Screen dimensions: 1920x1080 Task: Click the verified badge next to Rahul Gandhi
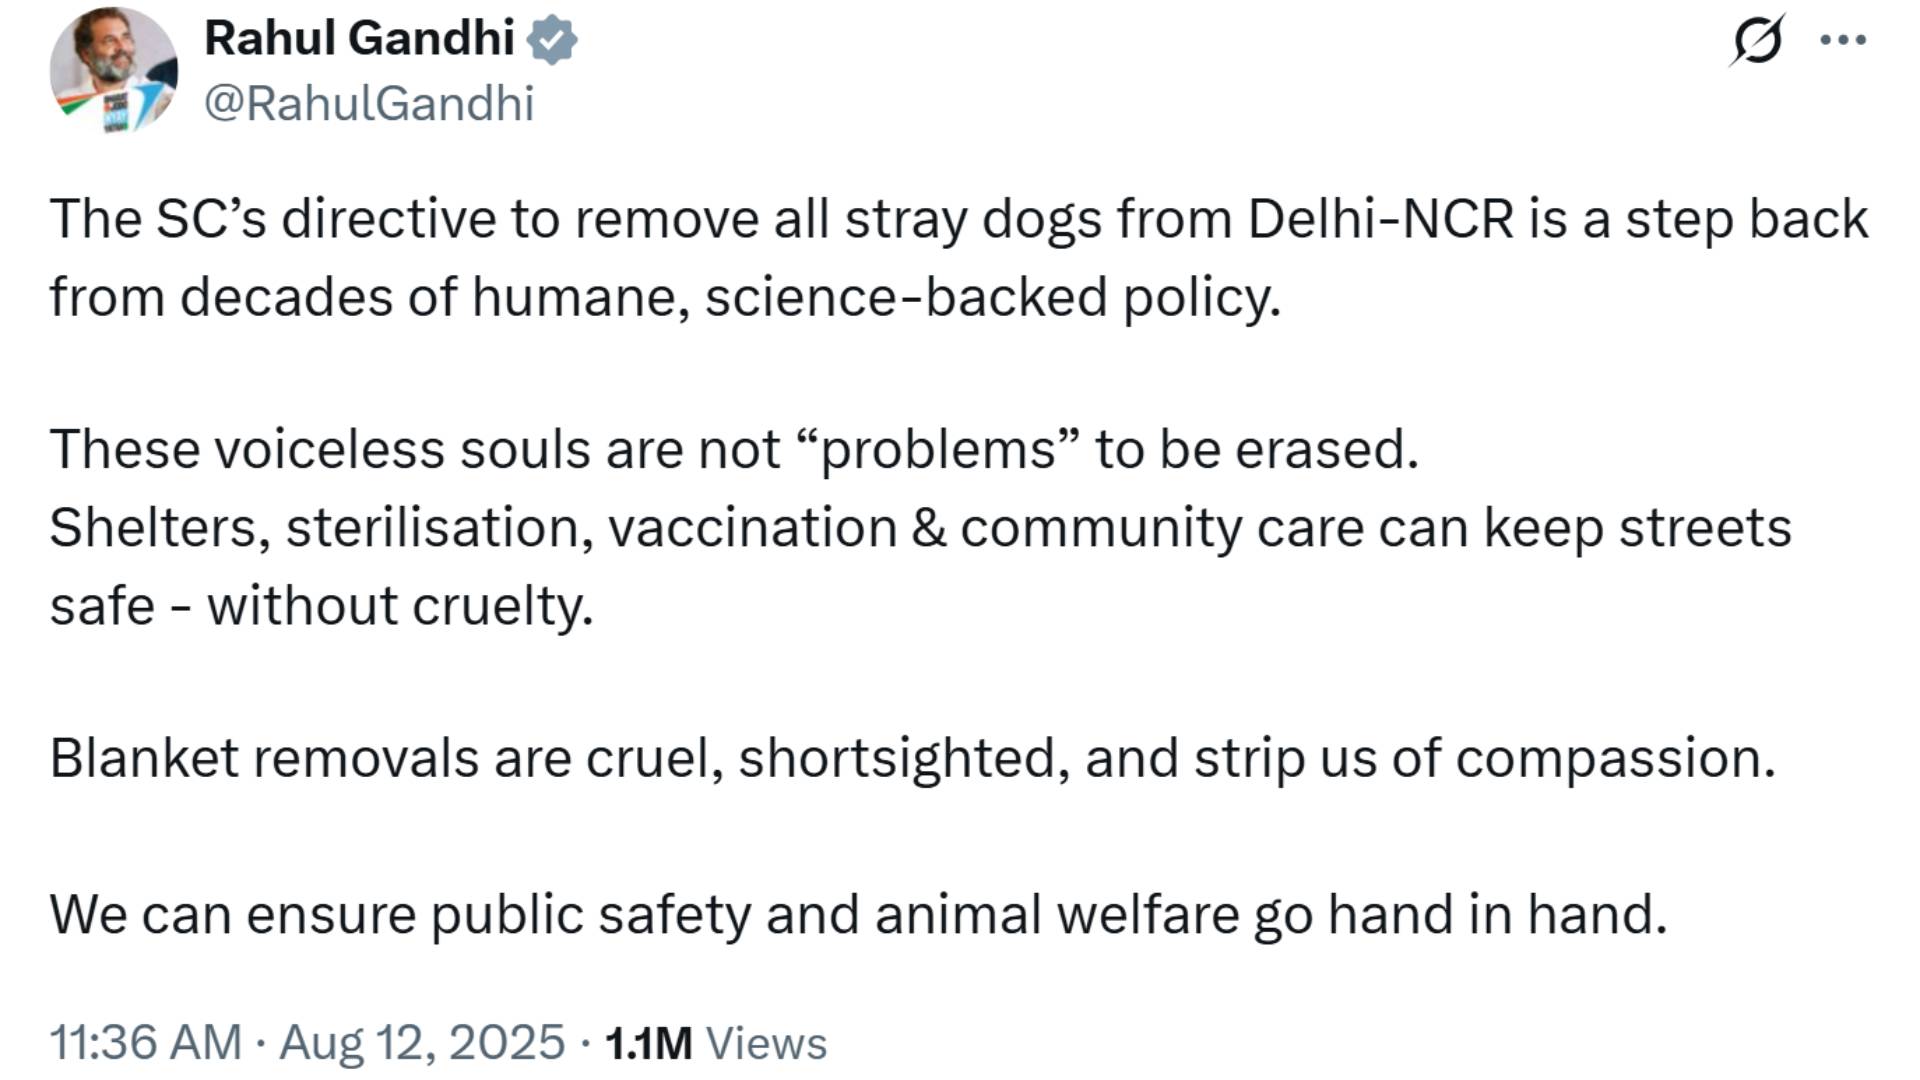click(551, 38)
